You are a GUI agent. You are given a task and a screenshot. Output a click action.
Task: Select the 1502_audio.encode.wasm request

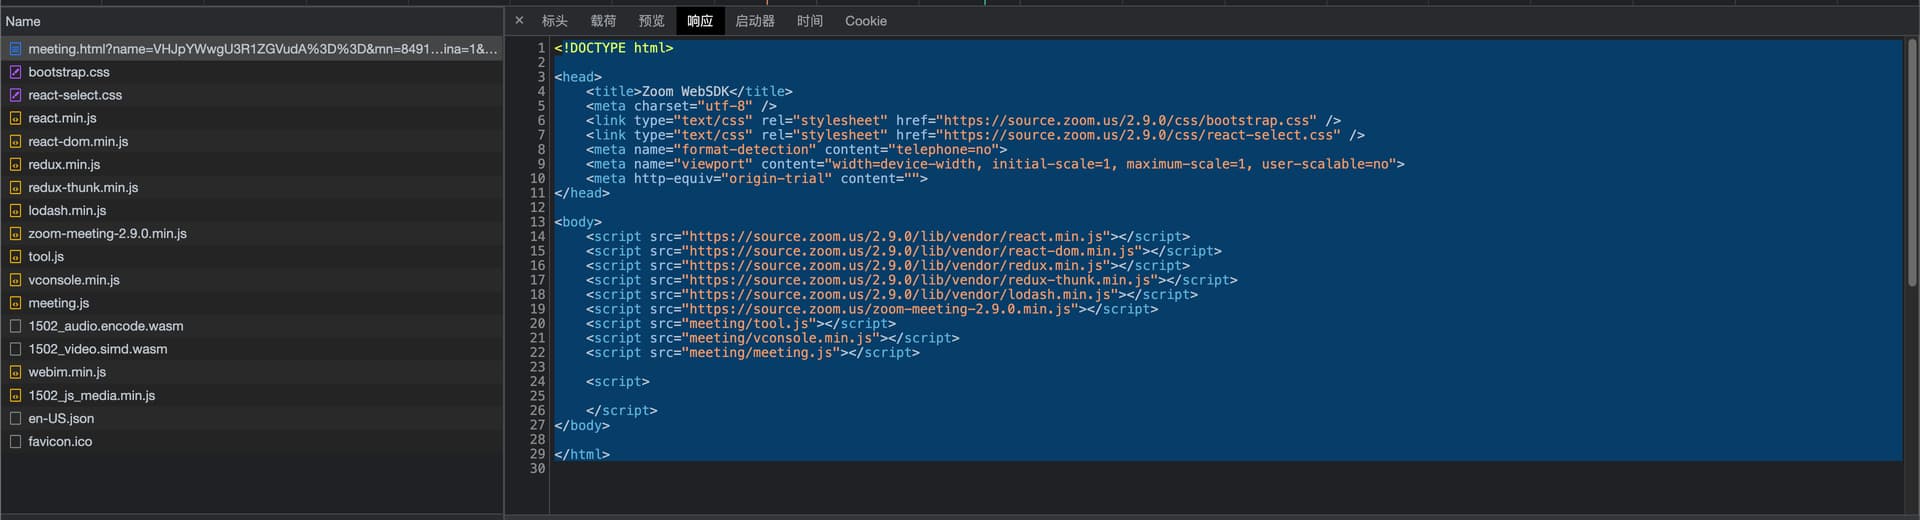[252, 326]
